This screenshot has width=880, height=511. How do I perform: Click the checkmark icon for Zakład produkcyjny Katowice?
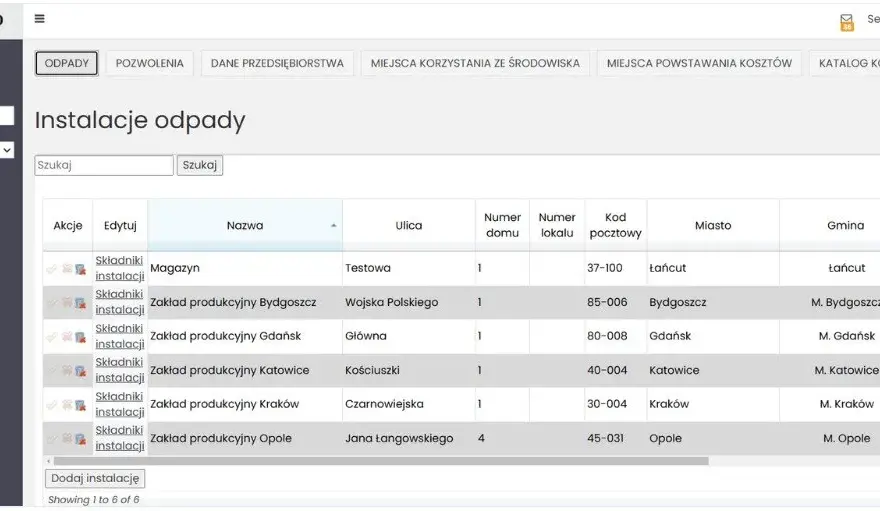(x=52, y=371)
